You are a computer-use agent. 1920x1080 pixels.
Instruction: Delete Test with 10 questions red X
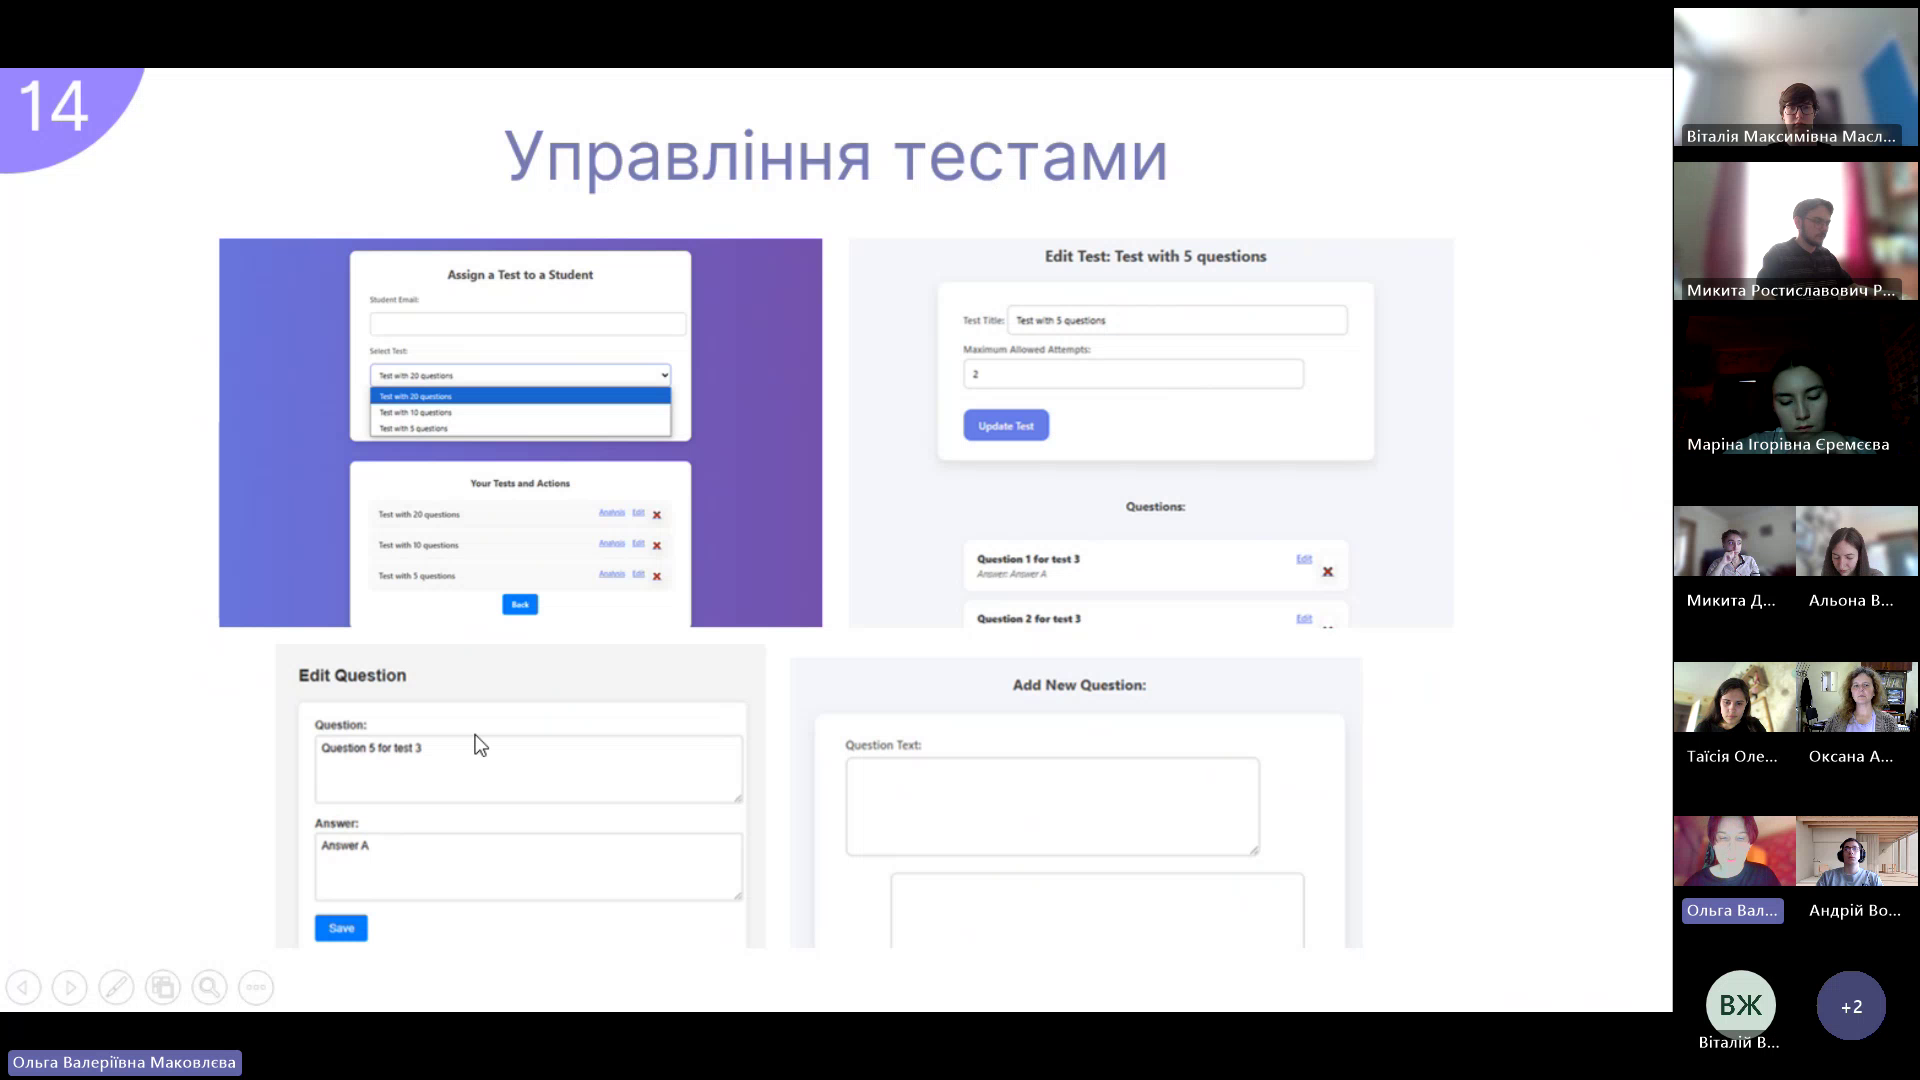[657, 546]
